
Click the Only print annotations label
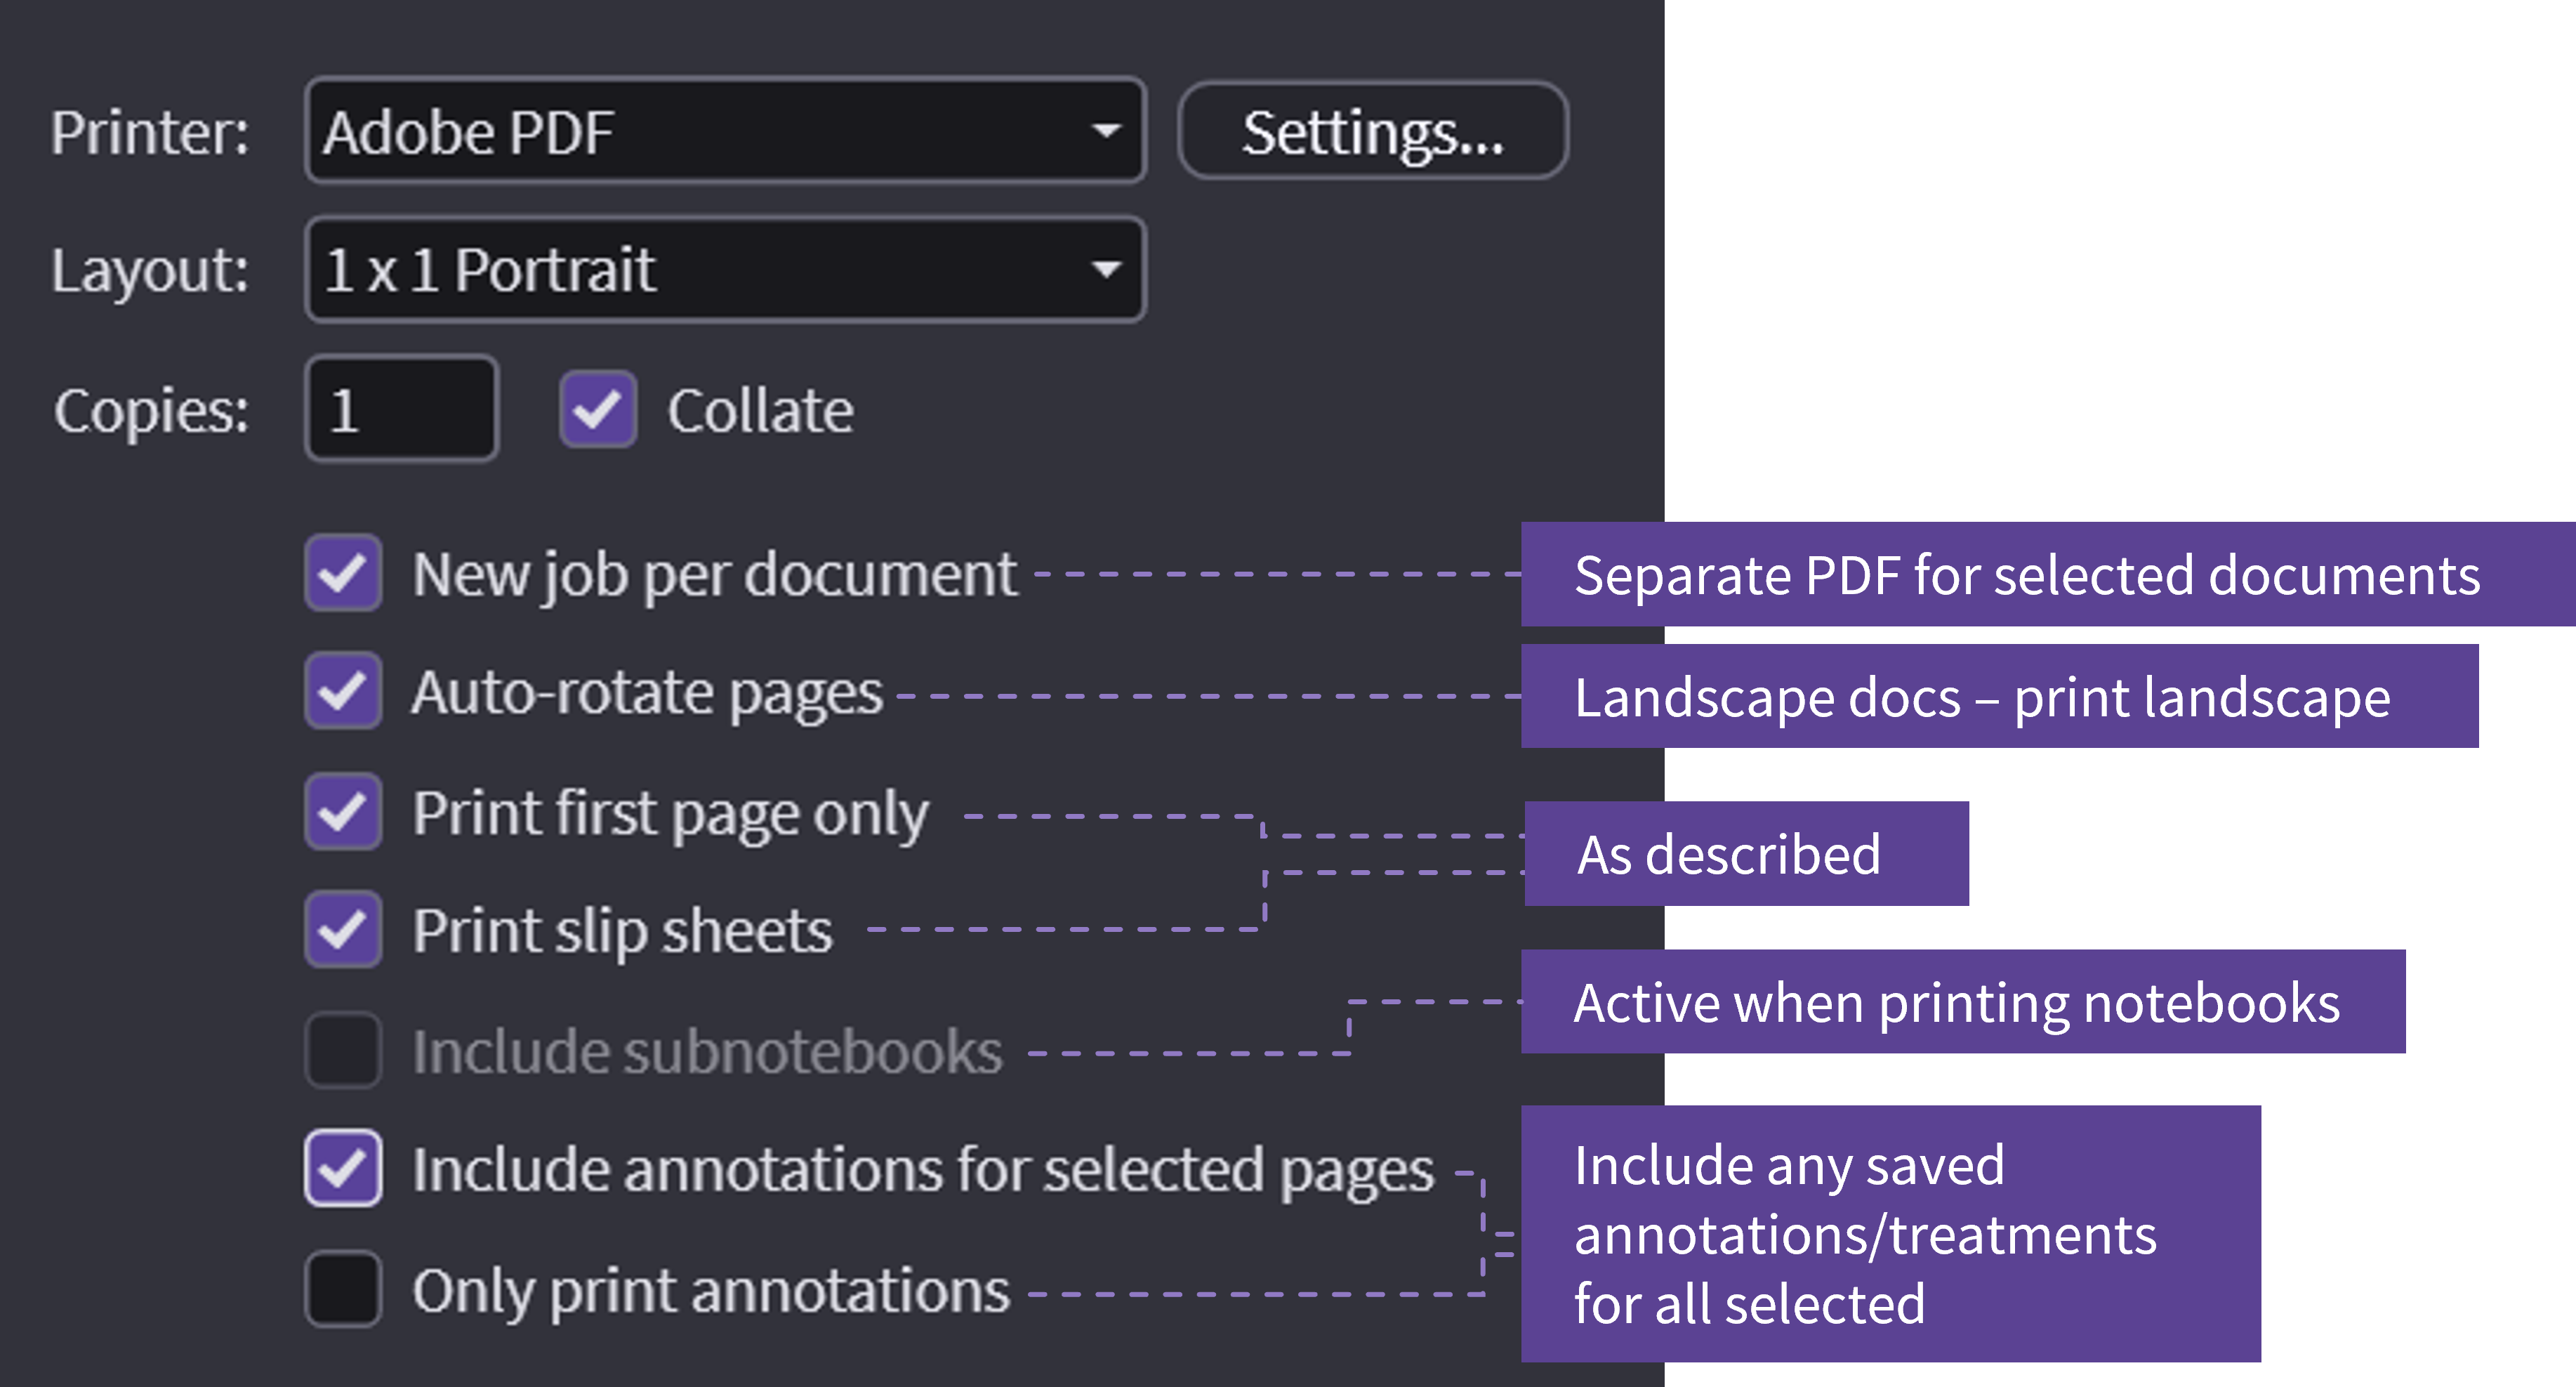pos(711,1290)
